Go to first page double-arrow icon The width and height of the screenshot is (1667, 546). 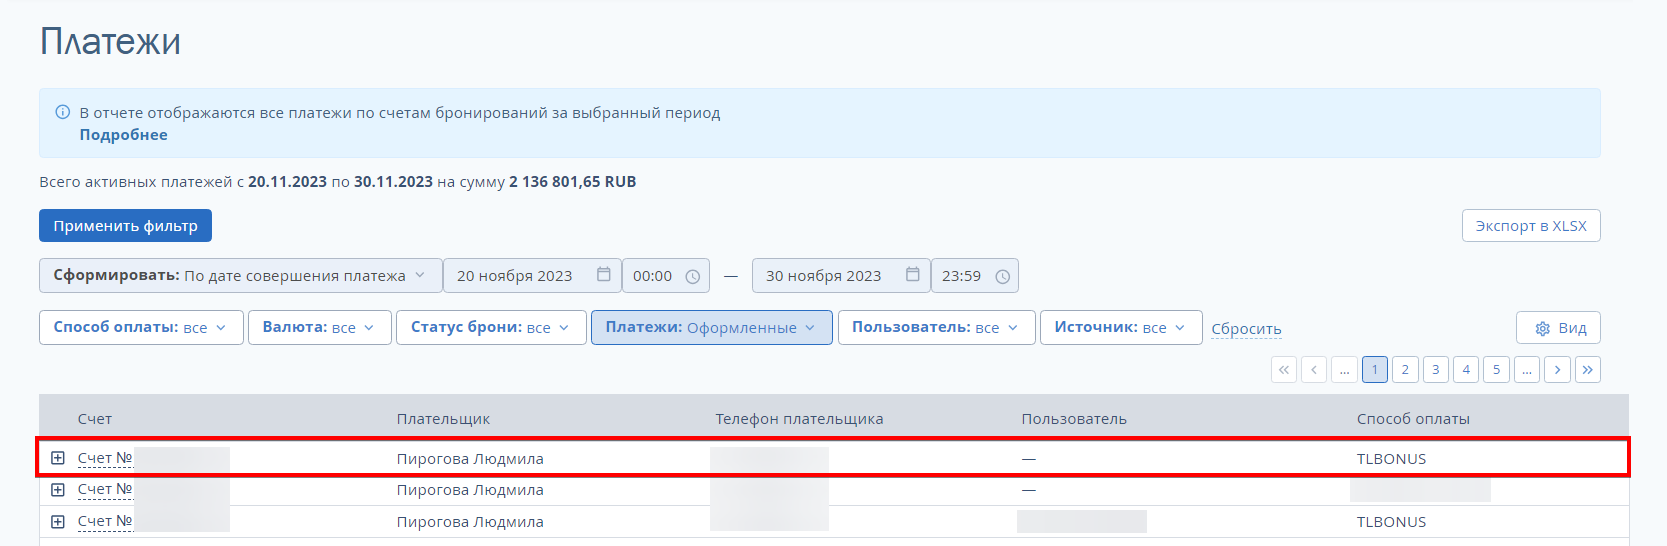(x=1284, y=370)
